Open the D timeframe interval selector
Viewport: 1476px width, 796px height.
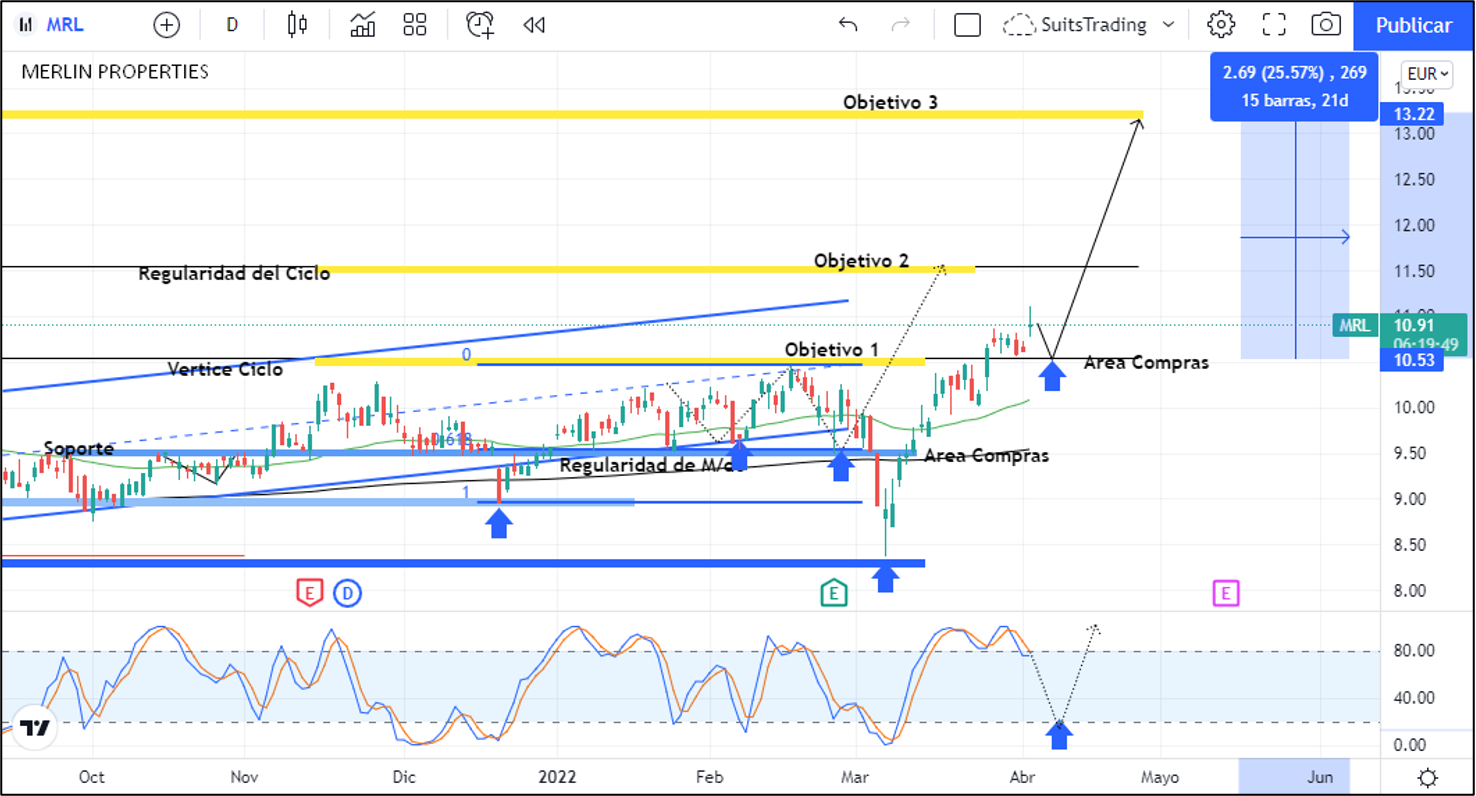(x=232, y=25)
